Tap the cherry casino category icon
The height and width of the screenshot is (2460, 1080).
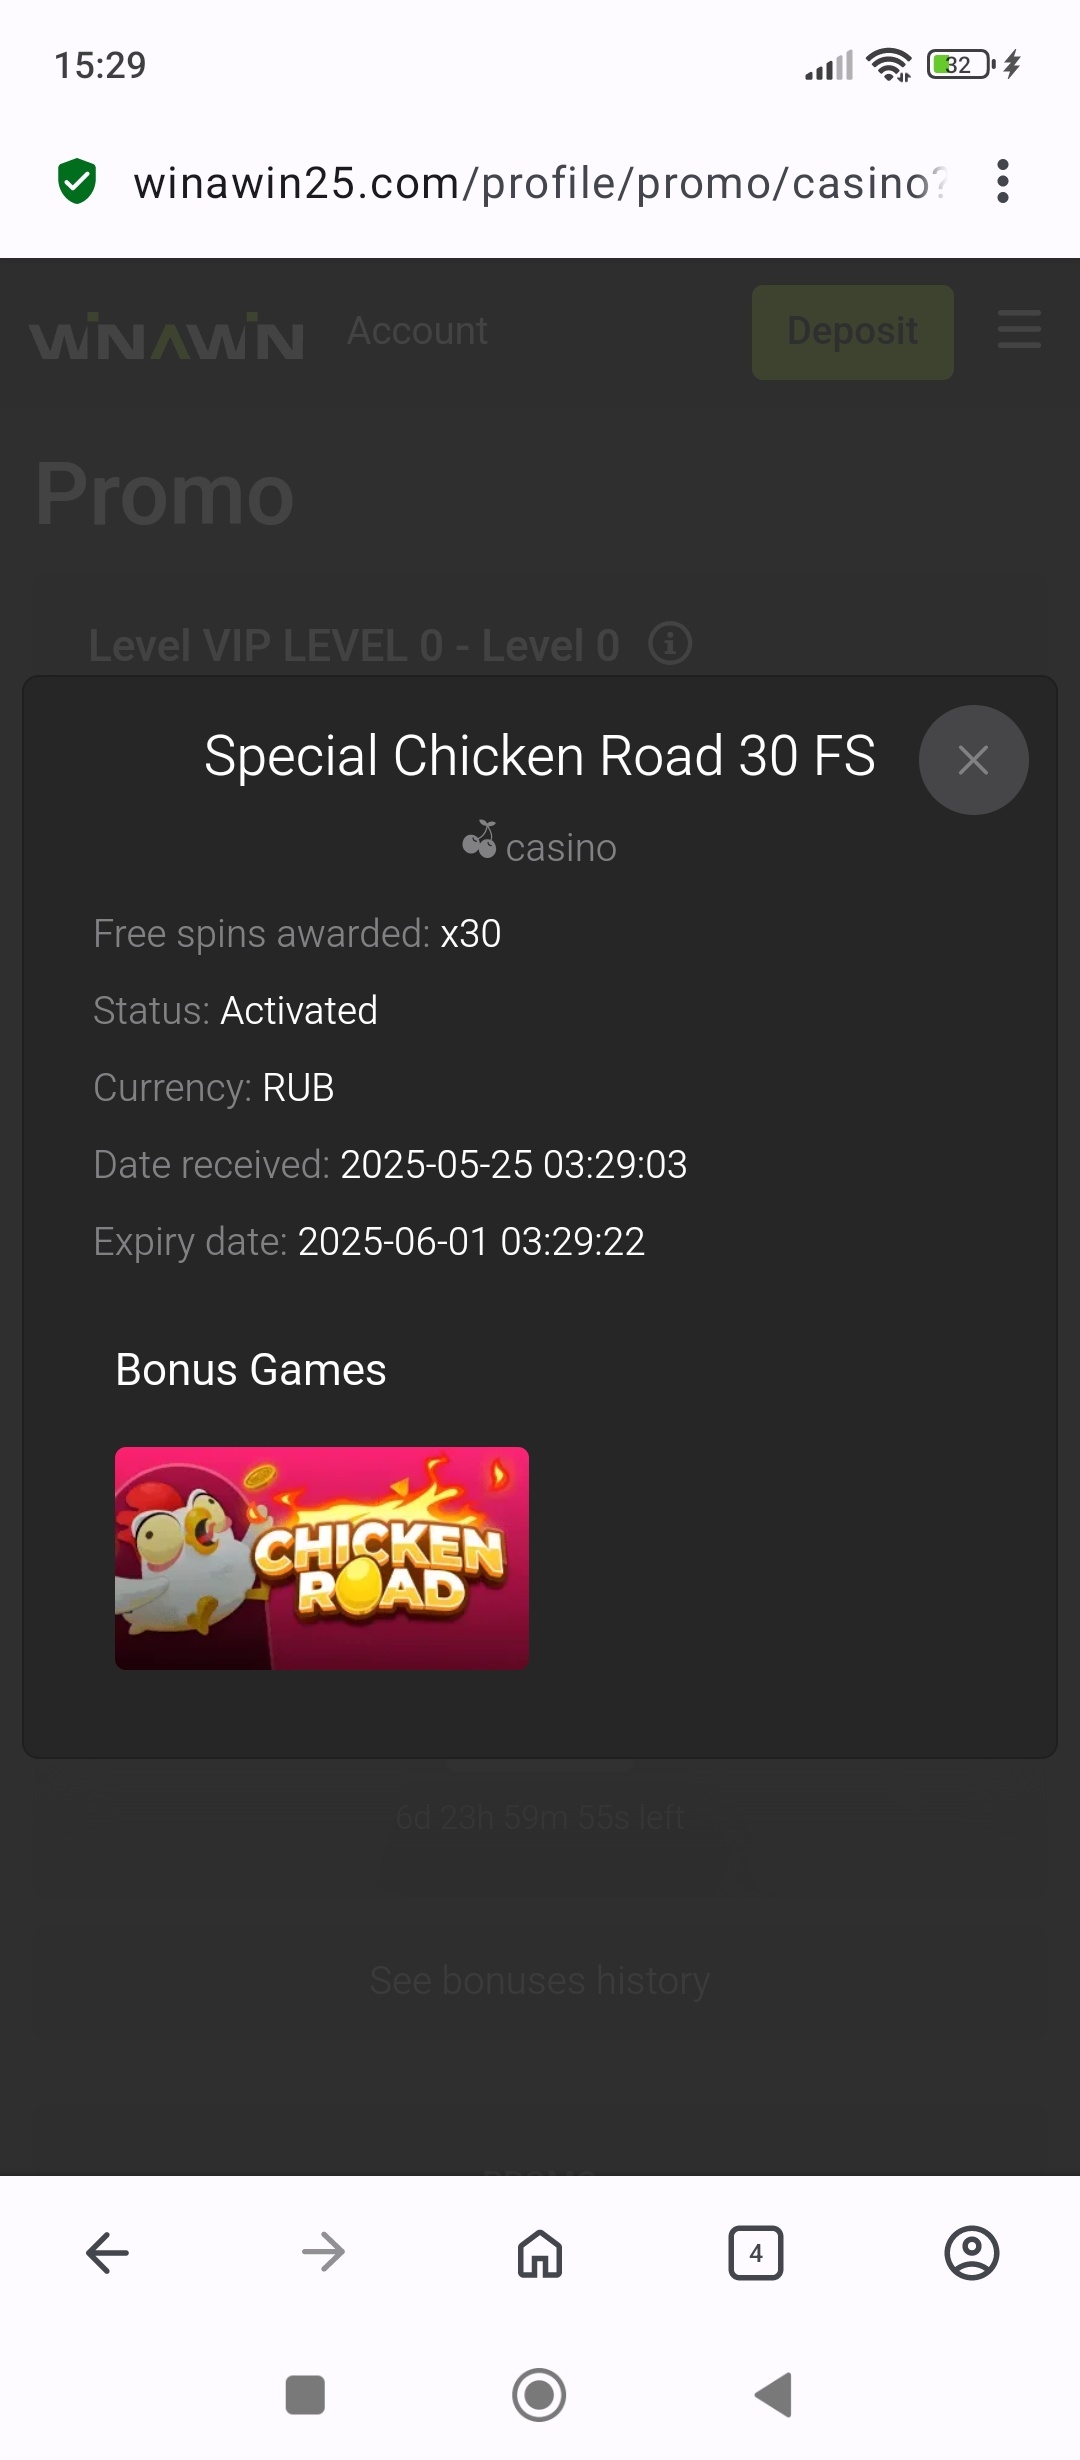click(x=480, y=840)
